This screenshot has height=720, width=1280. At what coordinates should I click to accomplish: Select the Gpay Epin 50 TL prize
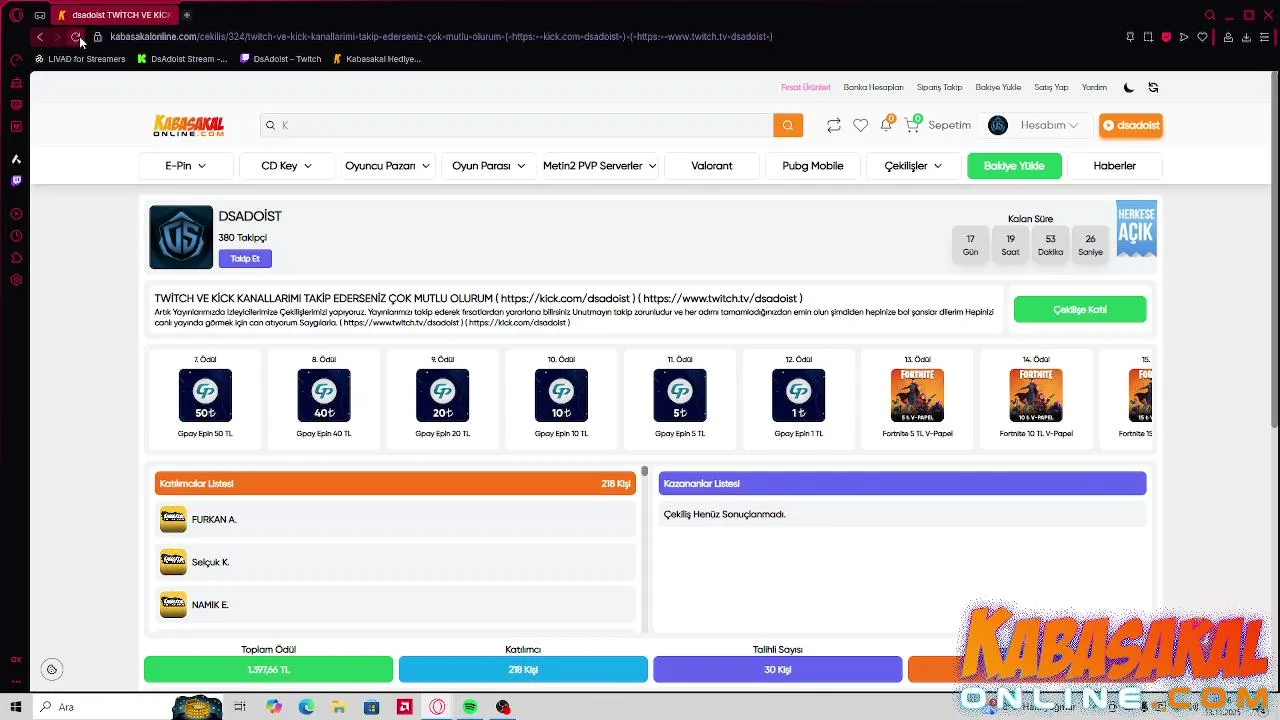tap(205, 397)
